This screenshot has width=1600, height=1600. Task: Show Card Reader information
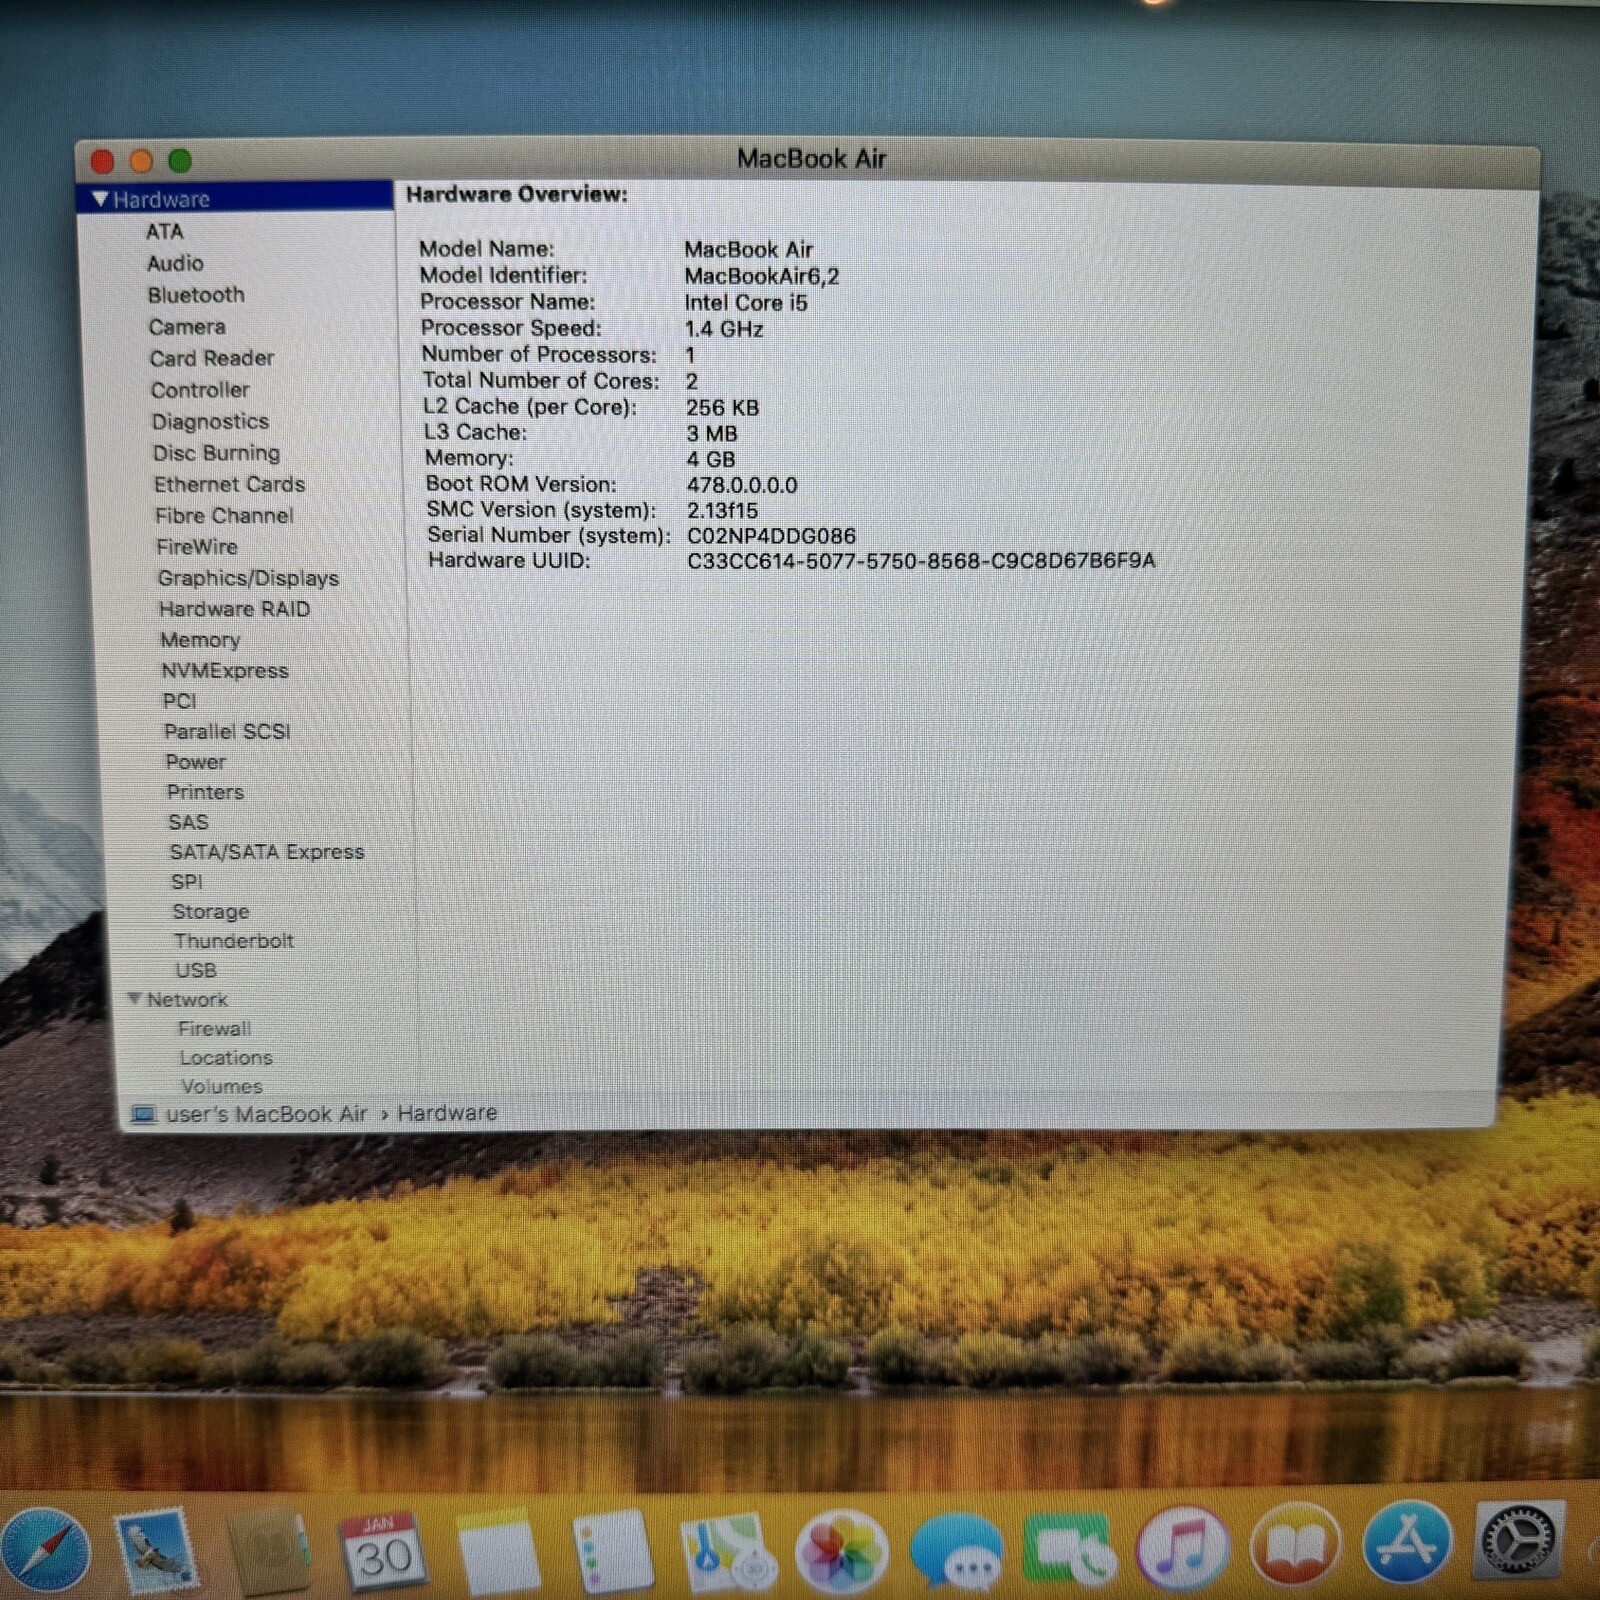pyautogui.click(x=212, y=358)
